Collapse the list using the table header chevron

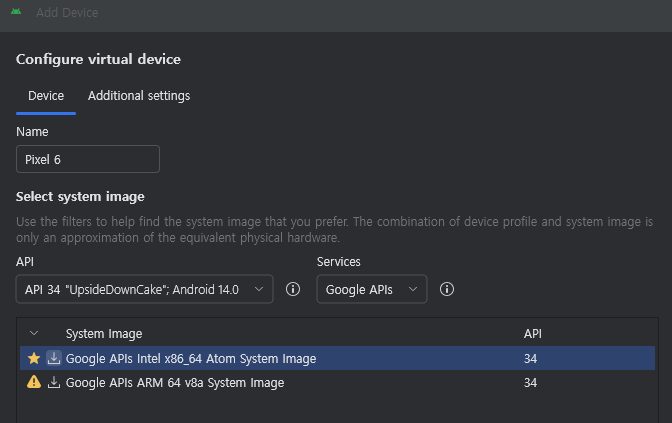[x=34, y=333]
